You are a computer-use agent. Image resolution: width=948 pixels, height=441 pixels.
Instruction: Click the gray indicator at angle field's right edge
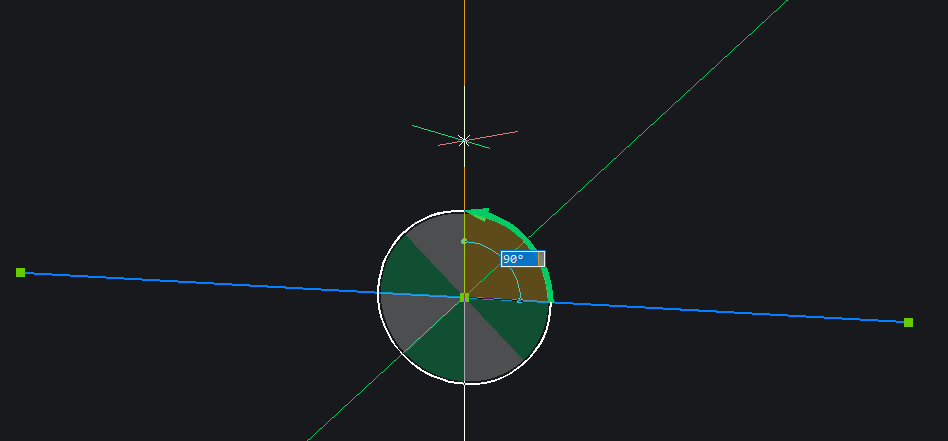point(541,259)
